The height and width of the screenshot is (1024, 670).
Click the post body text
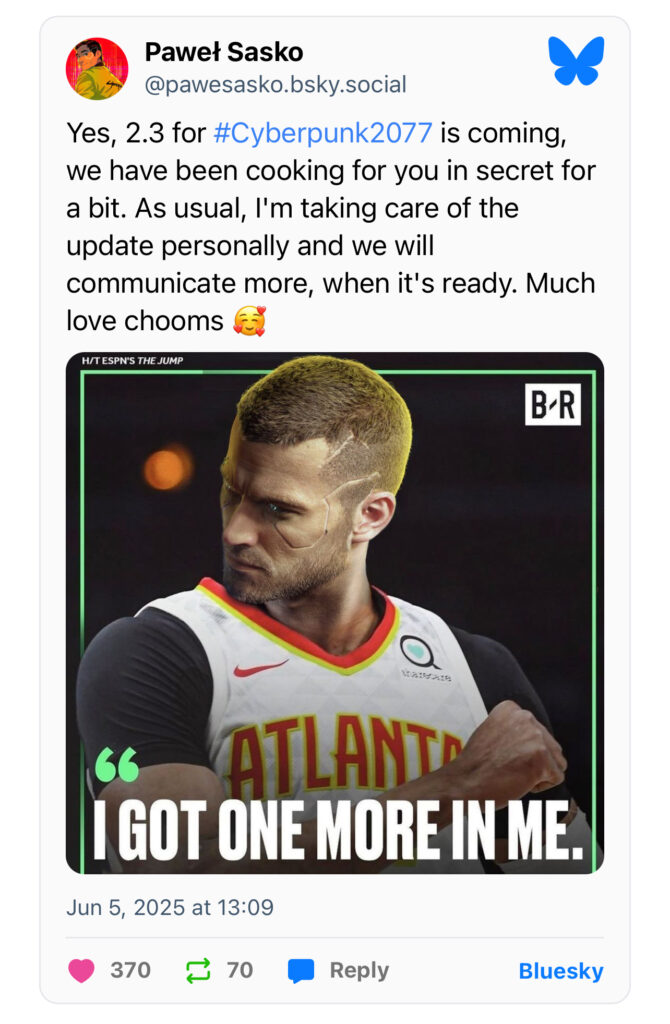(331, 227)
